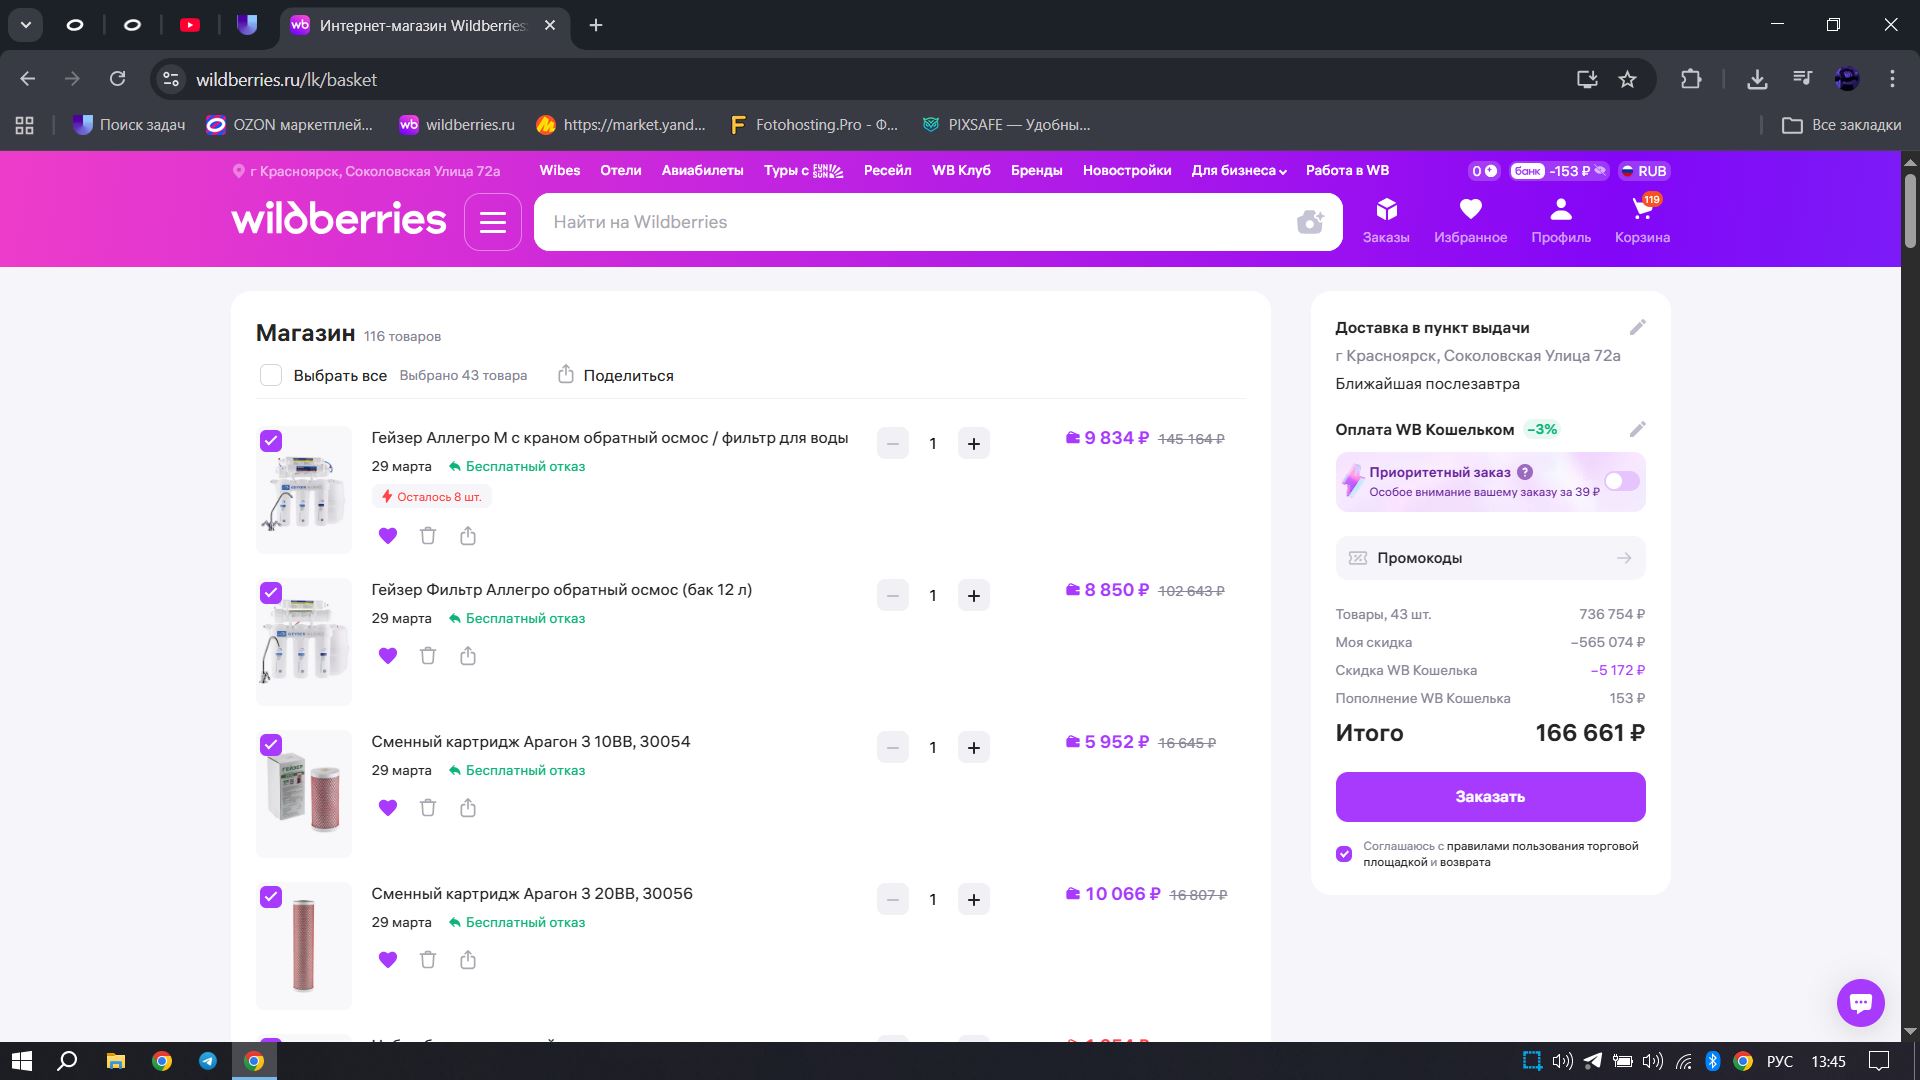Open the catalog hamburger menu button
Screen dimensions: 1920x1080
click(x=493, y=222)
